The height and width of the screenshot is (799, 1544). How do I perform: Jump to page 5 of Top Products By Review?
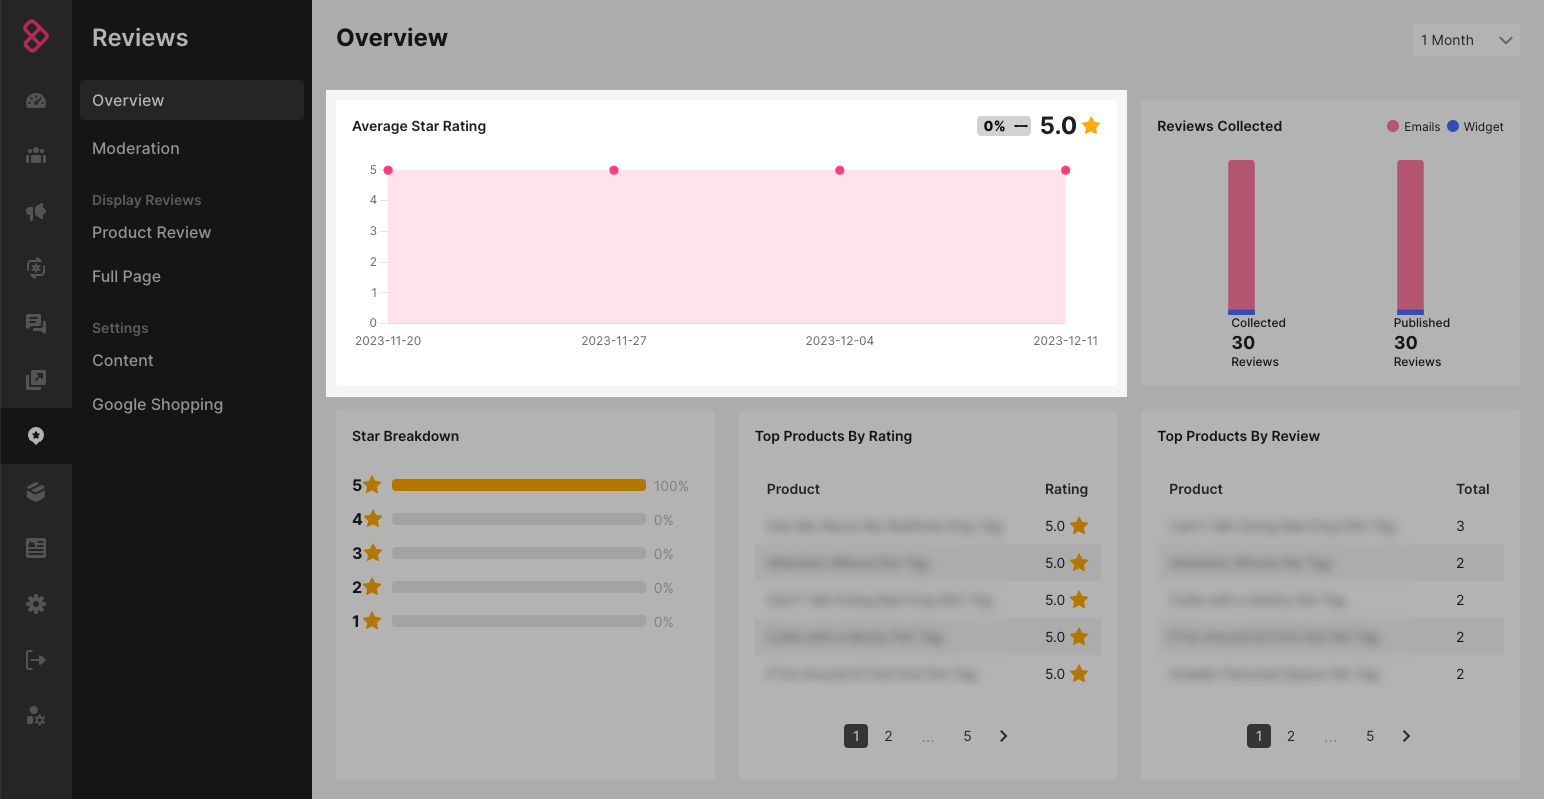click(x=1370, y=736)
